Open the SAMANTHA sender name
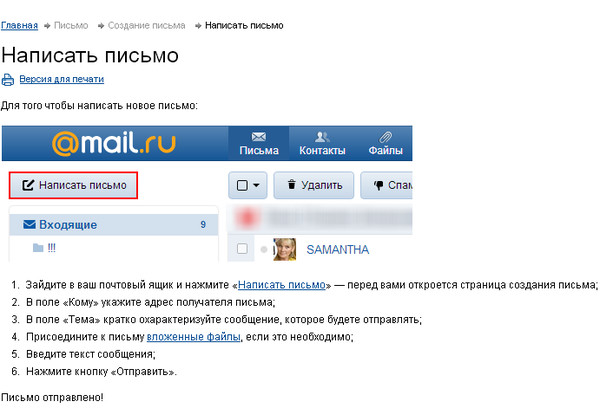600x408 pixels. tap(338, 250)
